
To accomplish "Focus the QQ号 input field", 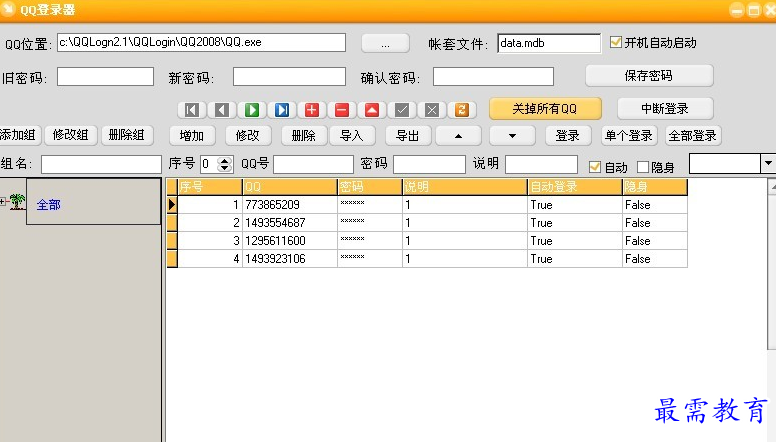I will click(x=313, y=164).
